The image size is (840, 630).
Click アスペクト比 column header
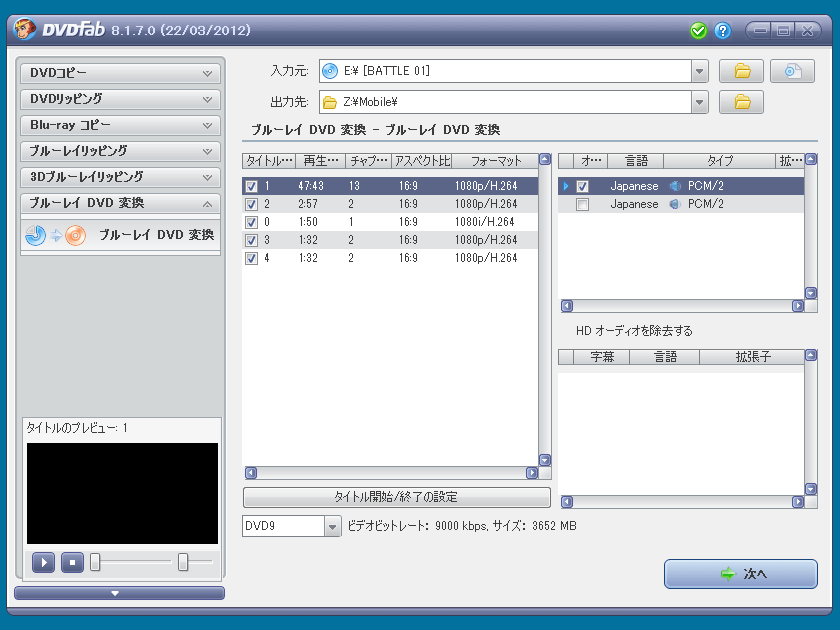click(x=422, y=161)
